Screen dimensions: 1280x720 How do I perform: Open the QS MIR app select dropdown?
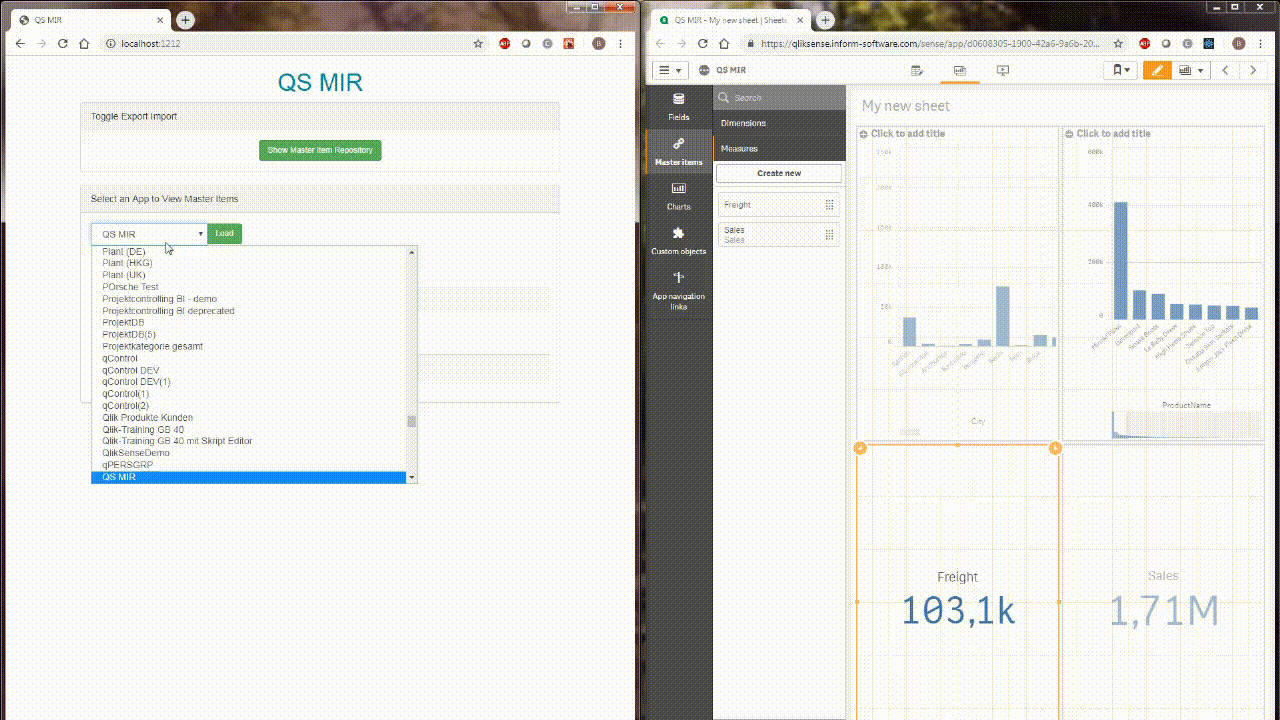pyautogui.click(x=149, y=234)
